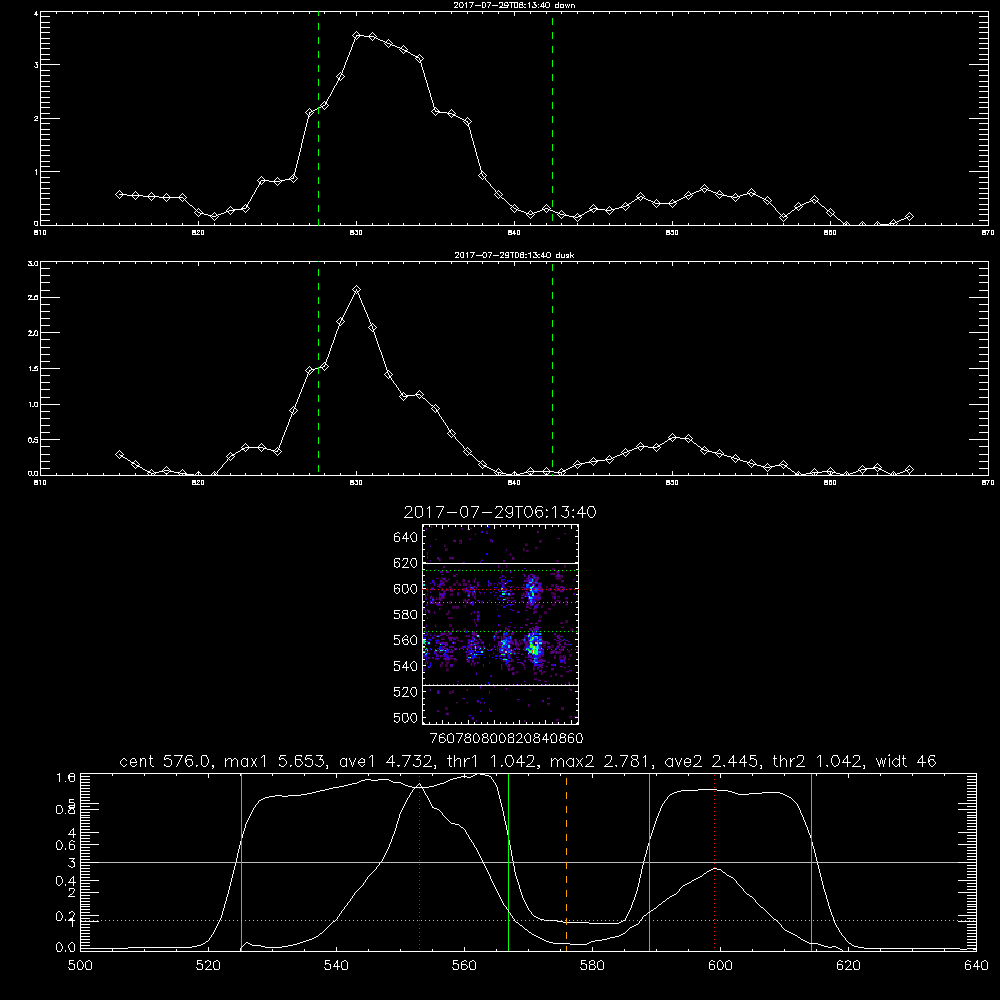Click the green vertical line near 567 in the bottom plot
Screen dimensions: 1000x1000
click(508, 862)
